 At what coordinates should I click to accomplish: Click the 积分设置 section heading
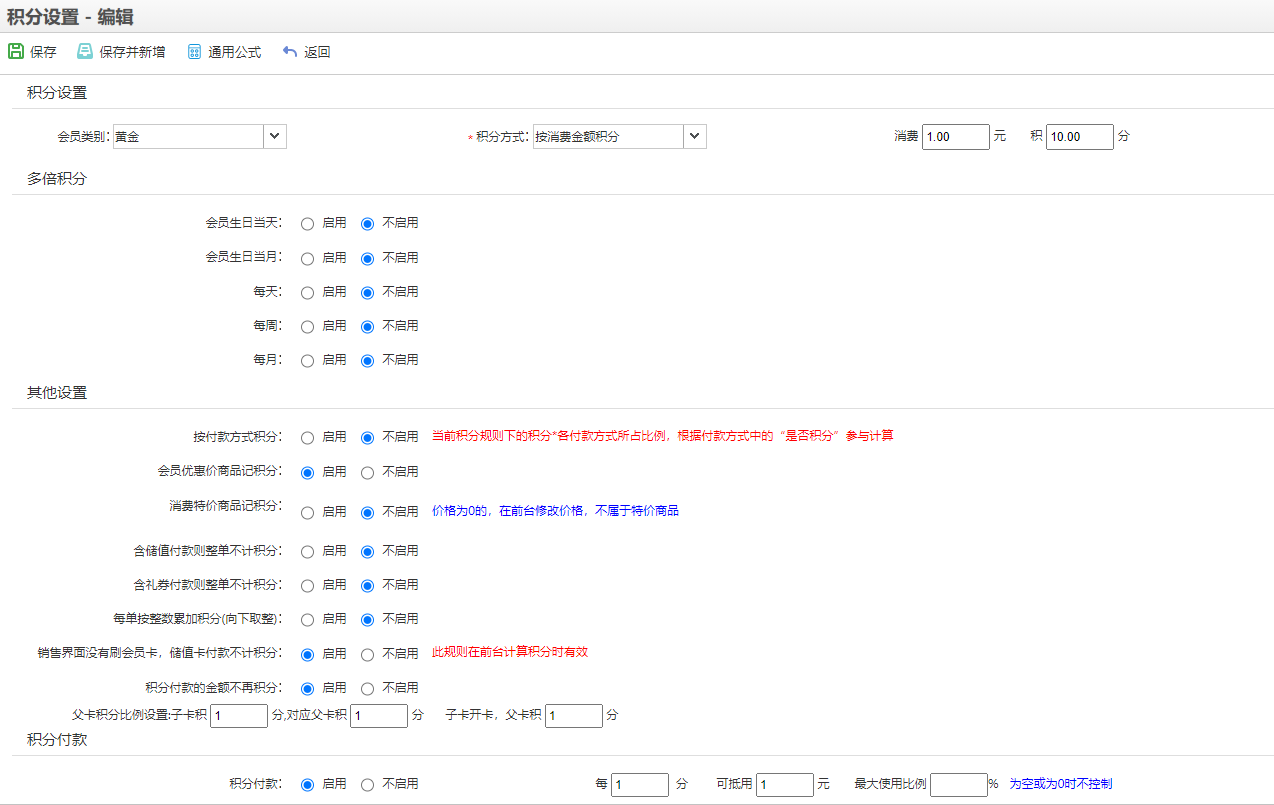tap(57, 93)
